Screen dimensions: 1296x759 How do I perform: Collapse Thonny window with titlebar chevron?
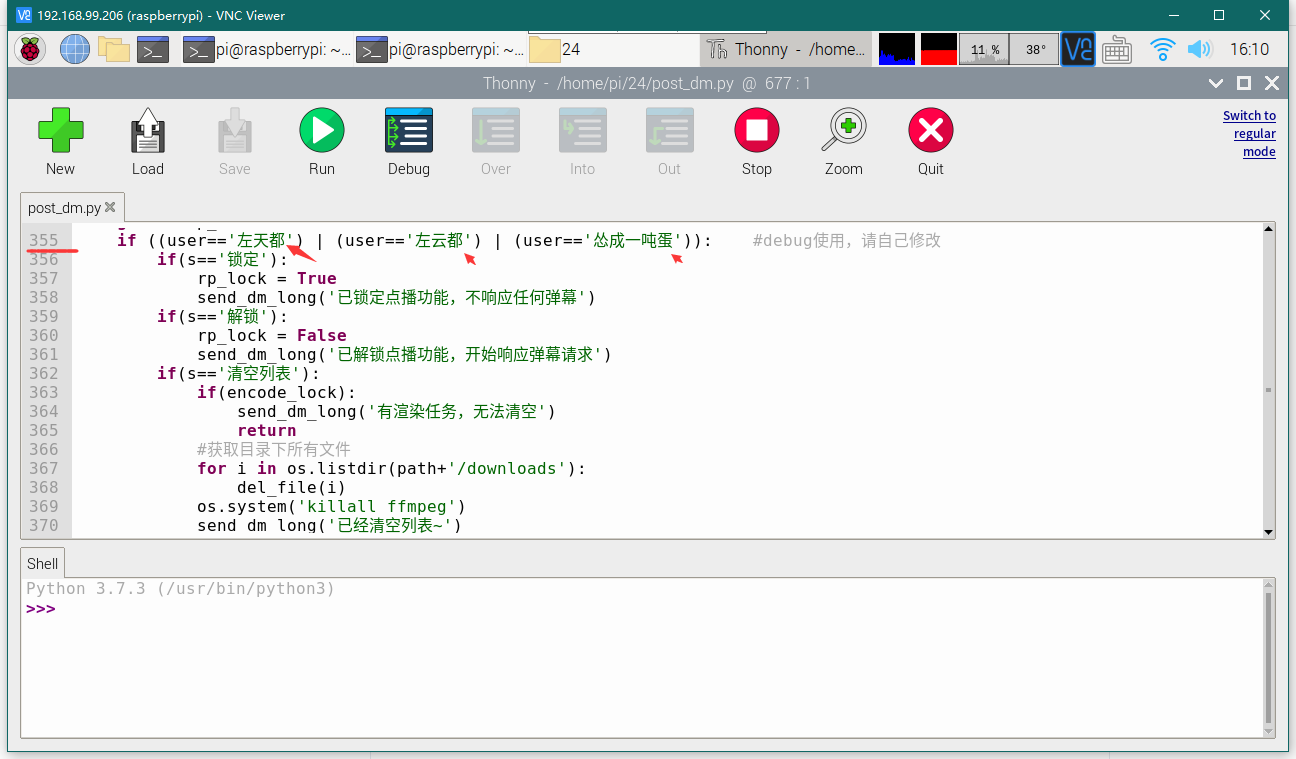(1216, 83)
